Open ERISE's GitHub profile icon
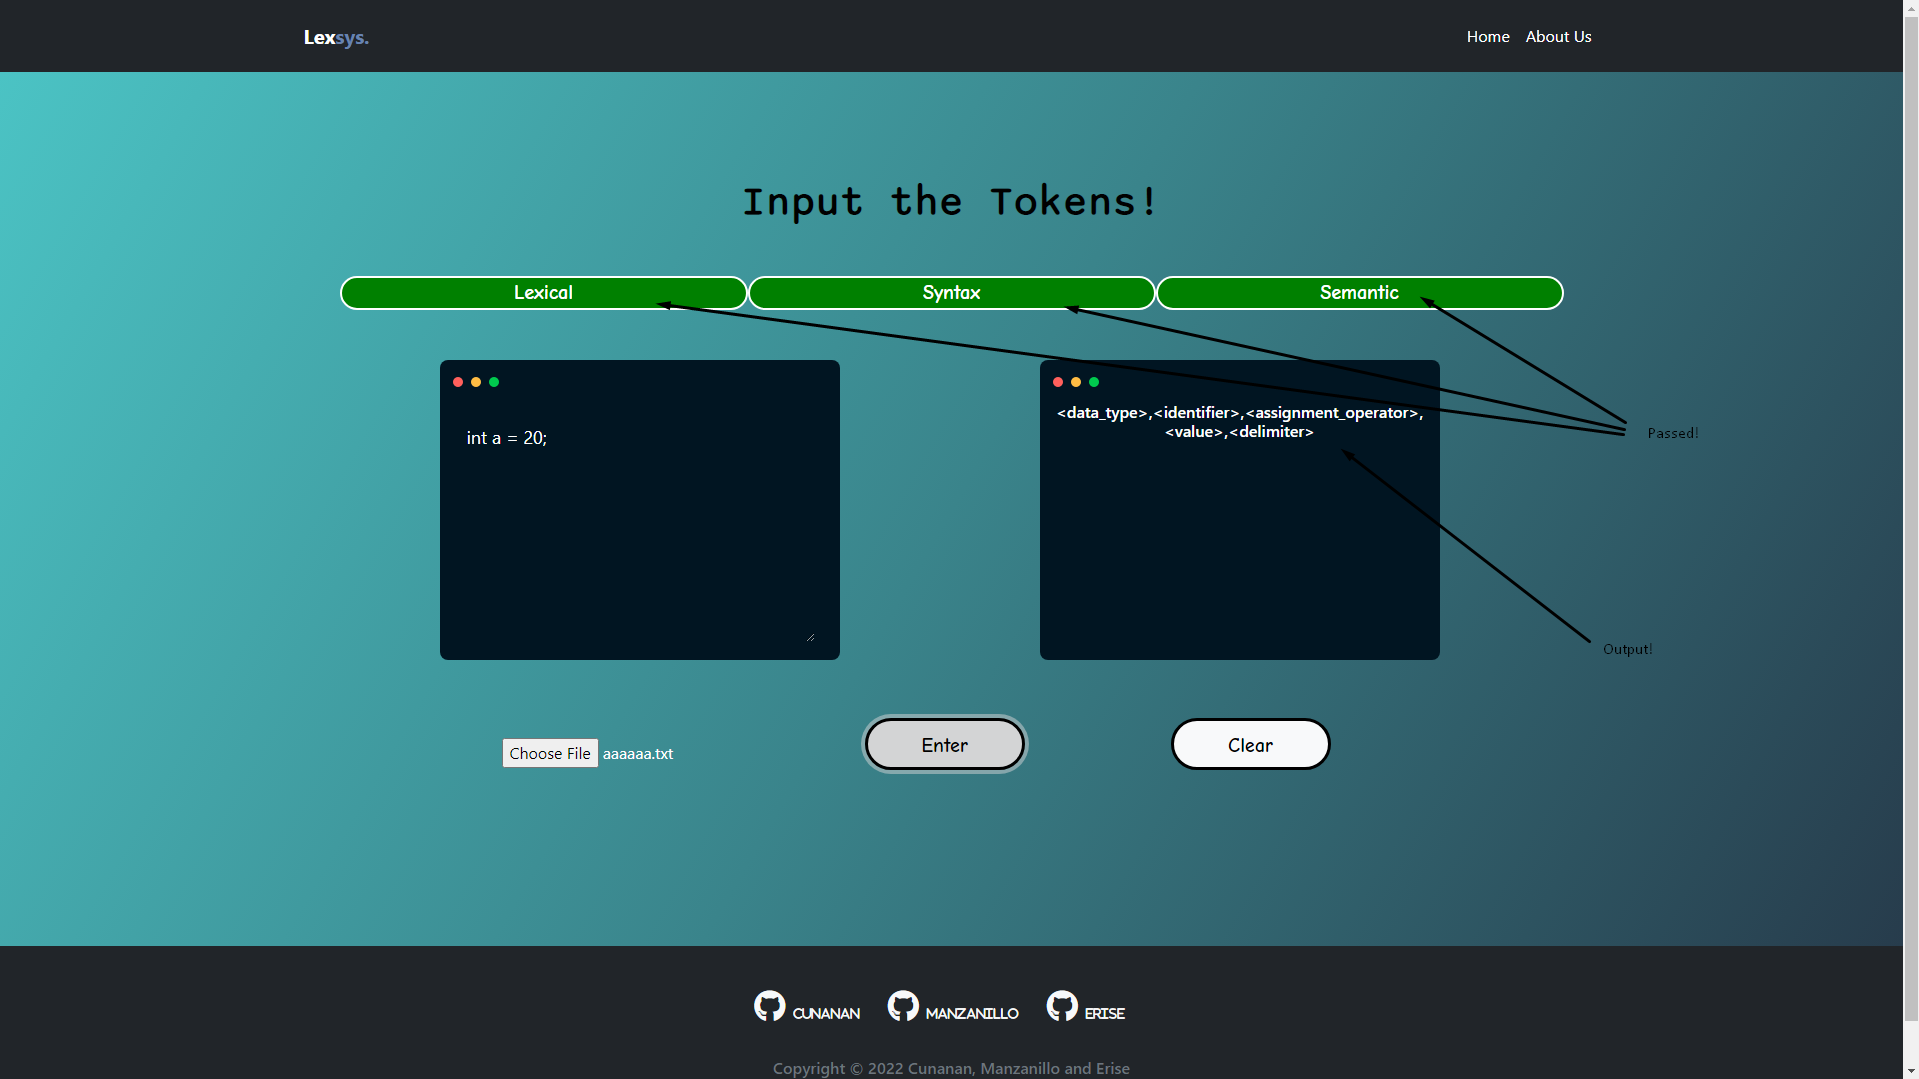The height and width of the screenshot is (1079, 1919). pos(1062,1005)
